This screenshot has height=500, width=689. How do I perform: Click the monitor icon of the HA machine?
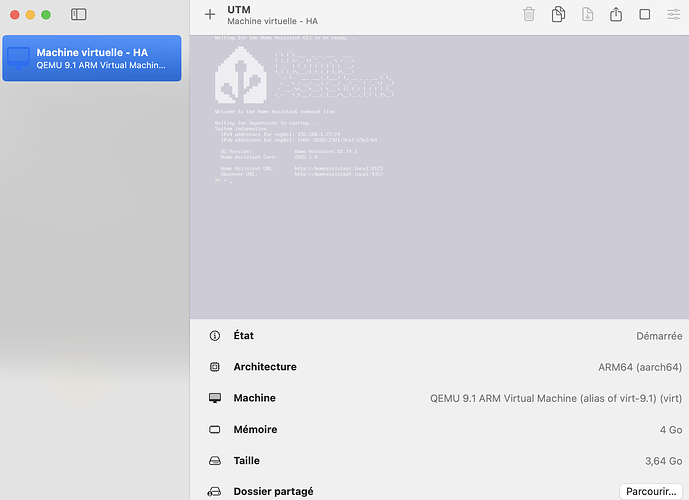coord(18,58)
